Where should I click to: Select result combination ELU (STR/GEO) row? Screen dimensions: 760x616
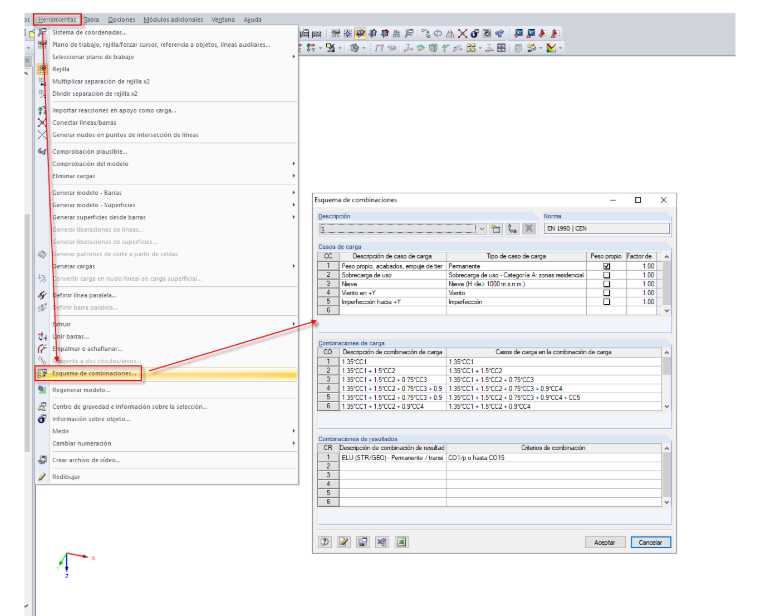click(x=490, y=458)
